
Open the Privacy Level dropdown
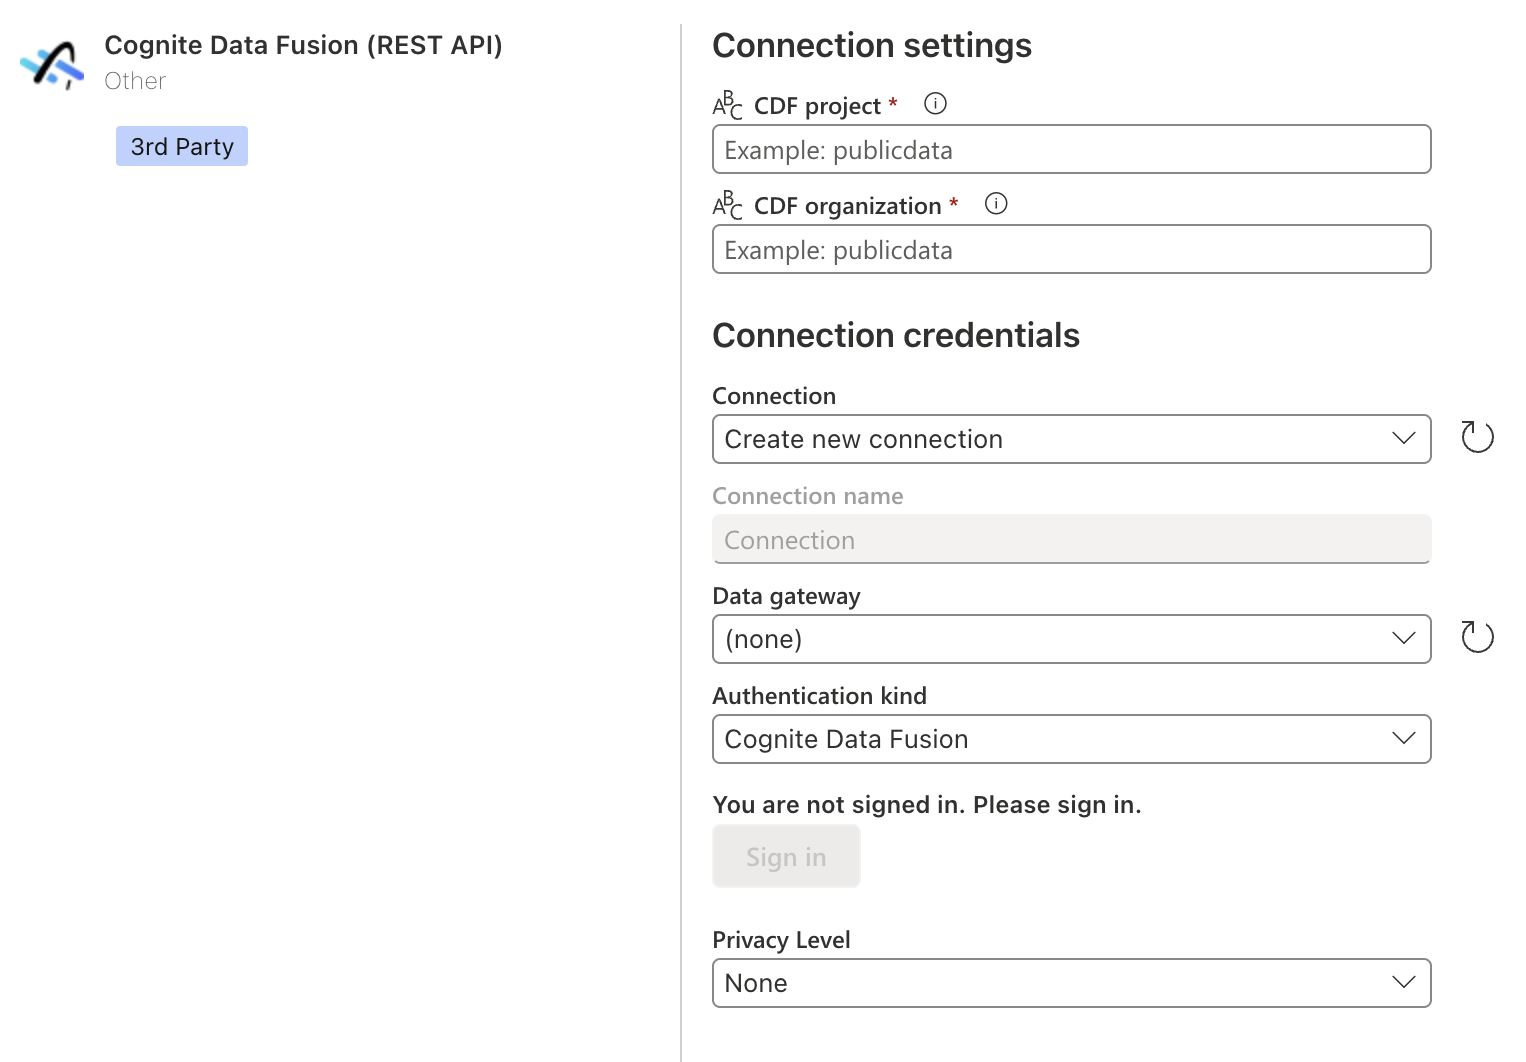tap(1071, 983)
